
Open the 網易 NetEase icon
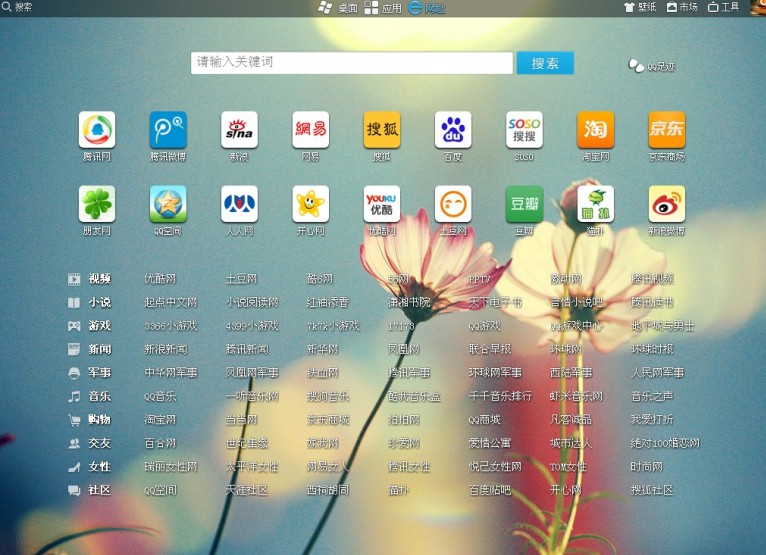coord(311,130)
